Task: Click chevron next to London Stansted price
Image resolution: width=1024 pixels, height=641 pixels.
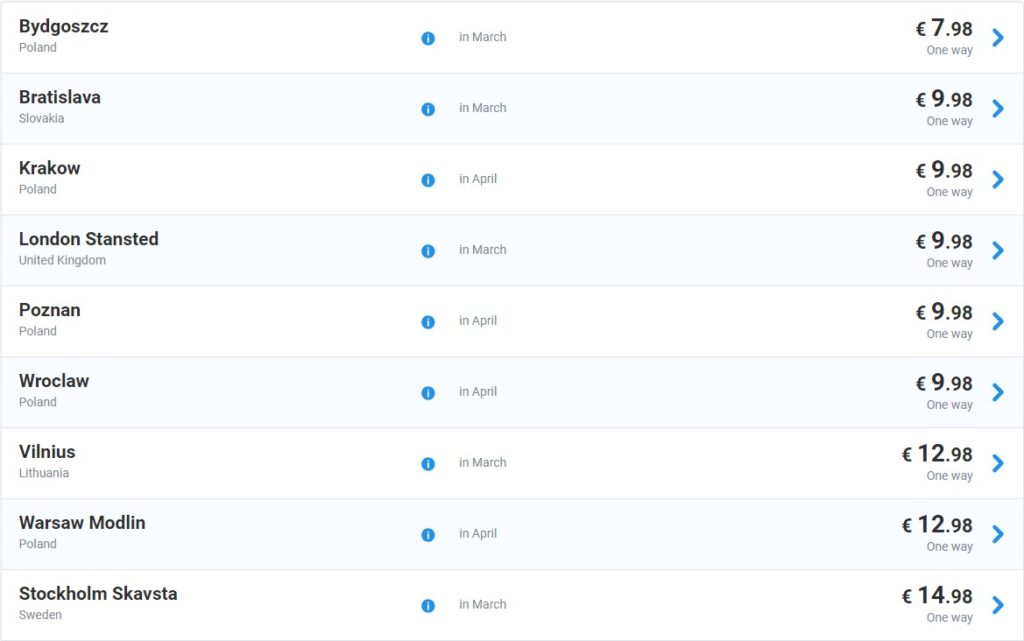Action: (x=997, y=251)
